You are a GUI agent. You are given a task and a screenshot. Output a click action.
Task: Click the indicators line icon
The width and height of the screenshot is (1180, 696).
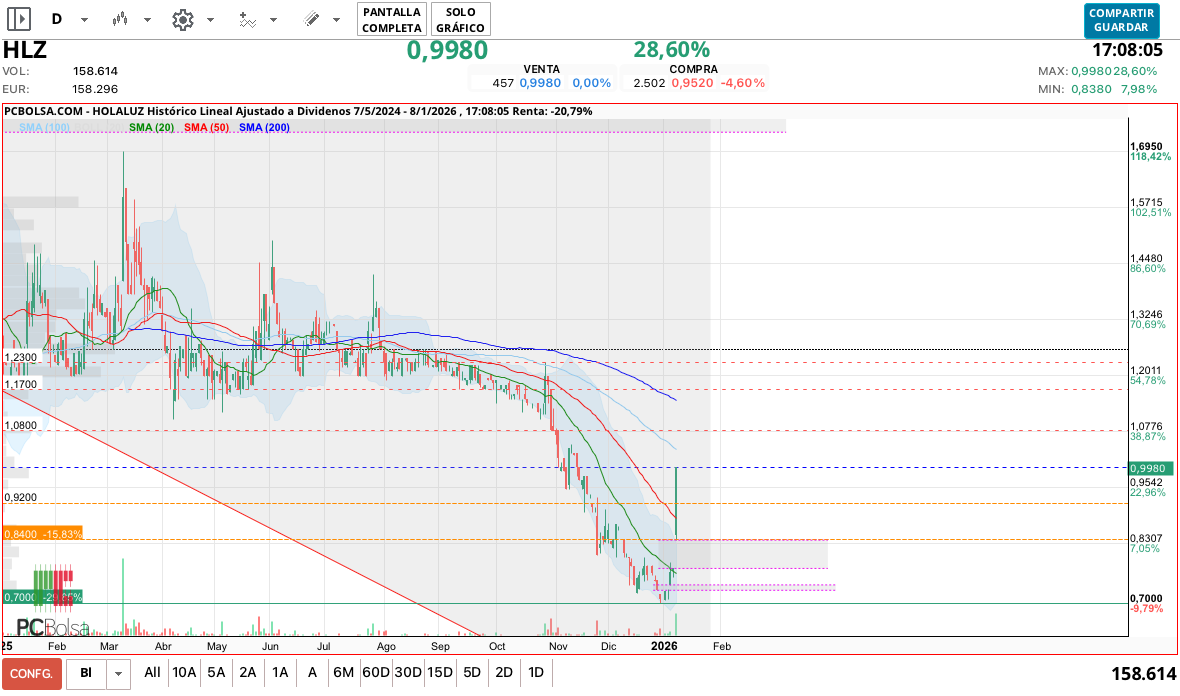pos(247,19)
